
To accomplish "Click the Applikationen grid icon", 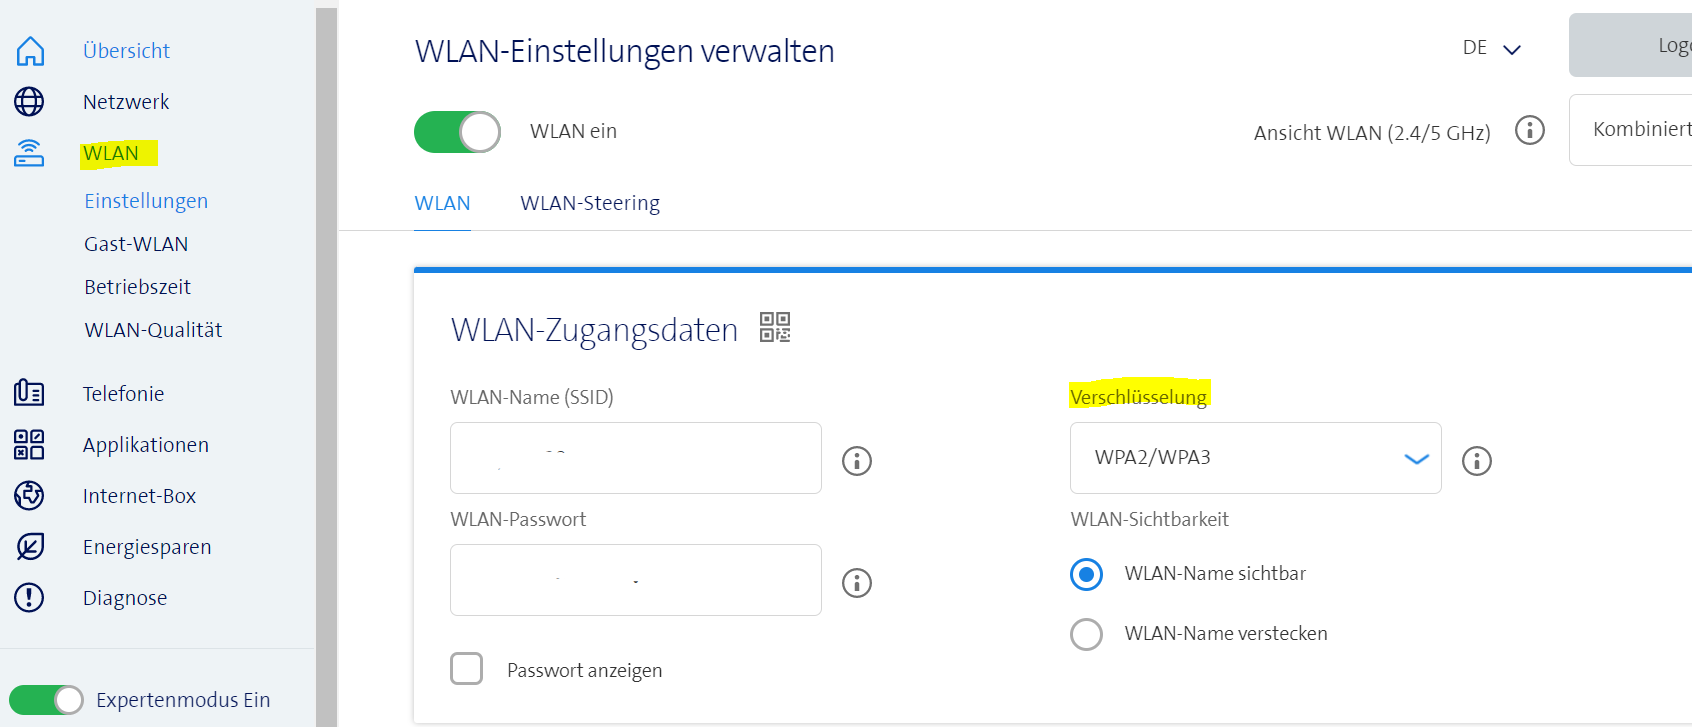I will pyautogui.click(x=29, y=444).
